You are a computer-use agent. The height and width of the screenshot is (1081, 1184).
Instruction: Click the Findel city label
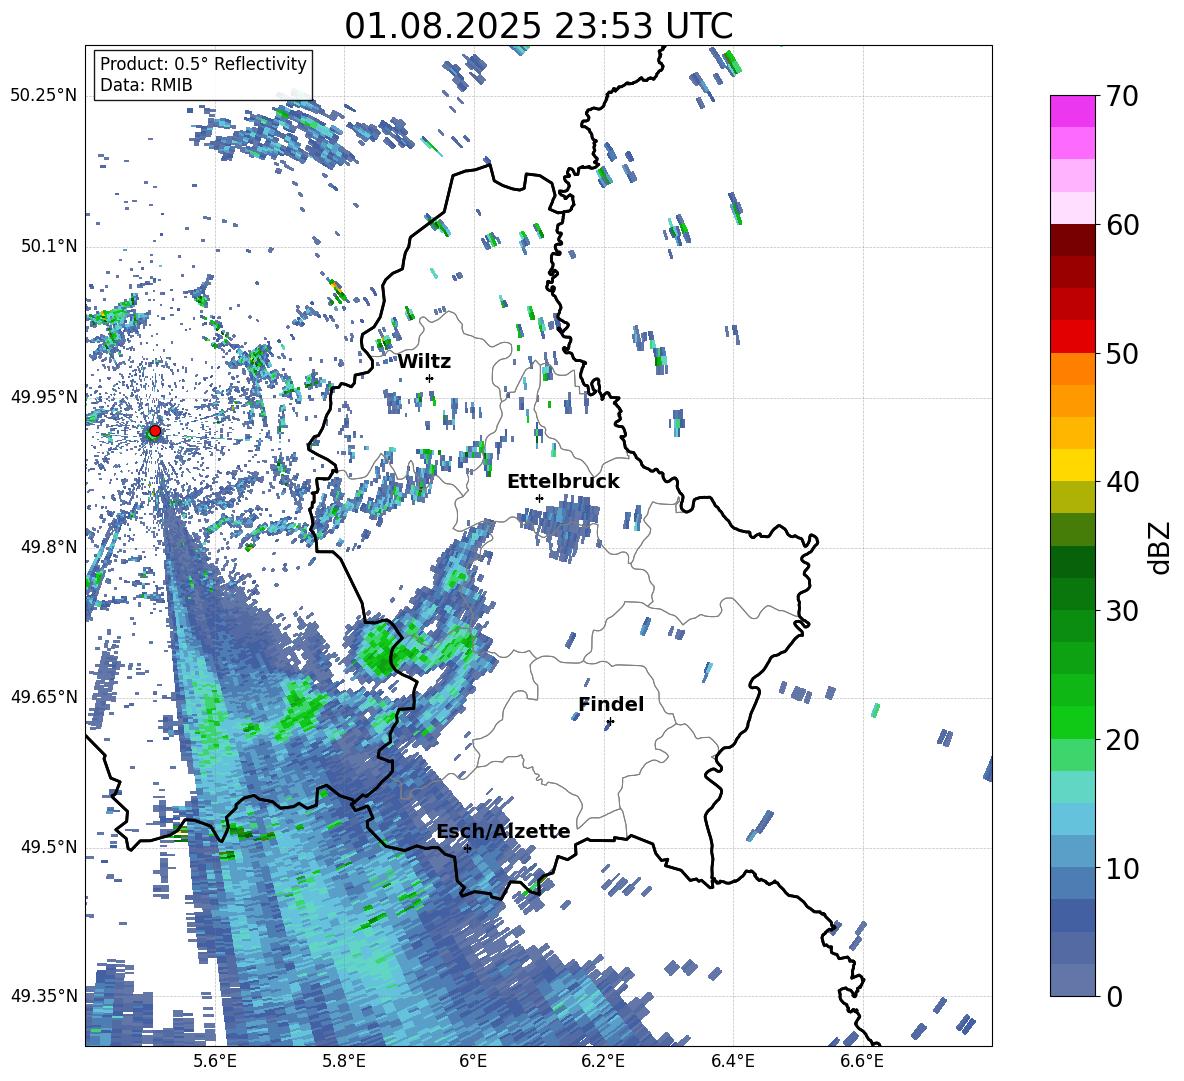pos(611,704)
